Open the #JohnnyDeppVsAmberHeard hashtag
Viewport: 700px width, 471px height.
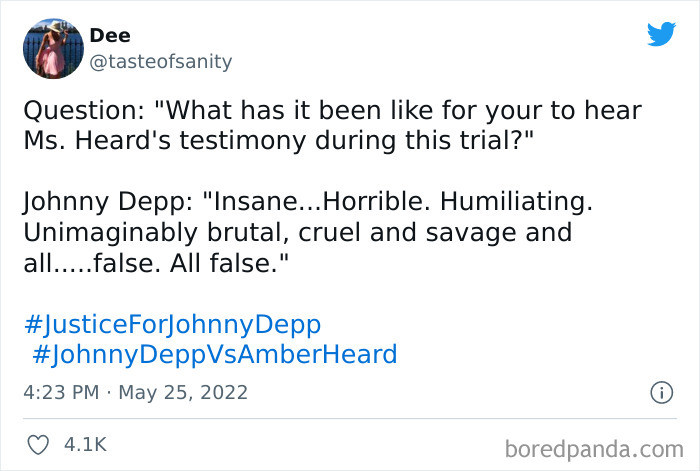pos(215,354)
